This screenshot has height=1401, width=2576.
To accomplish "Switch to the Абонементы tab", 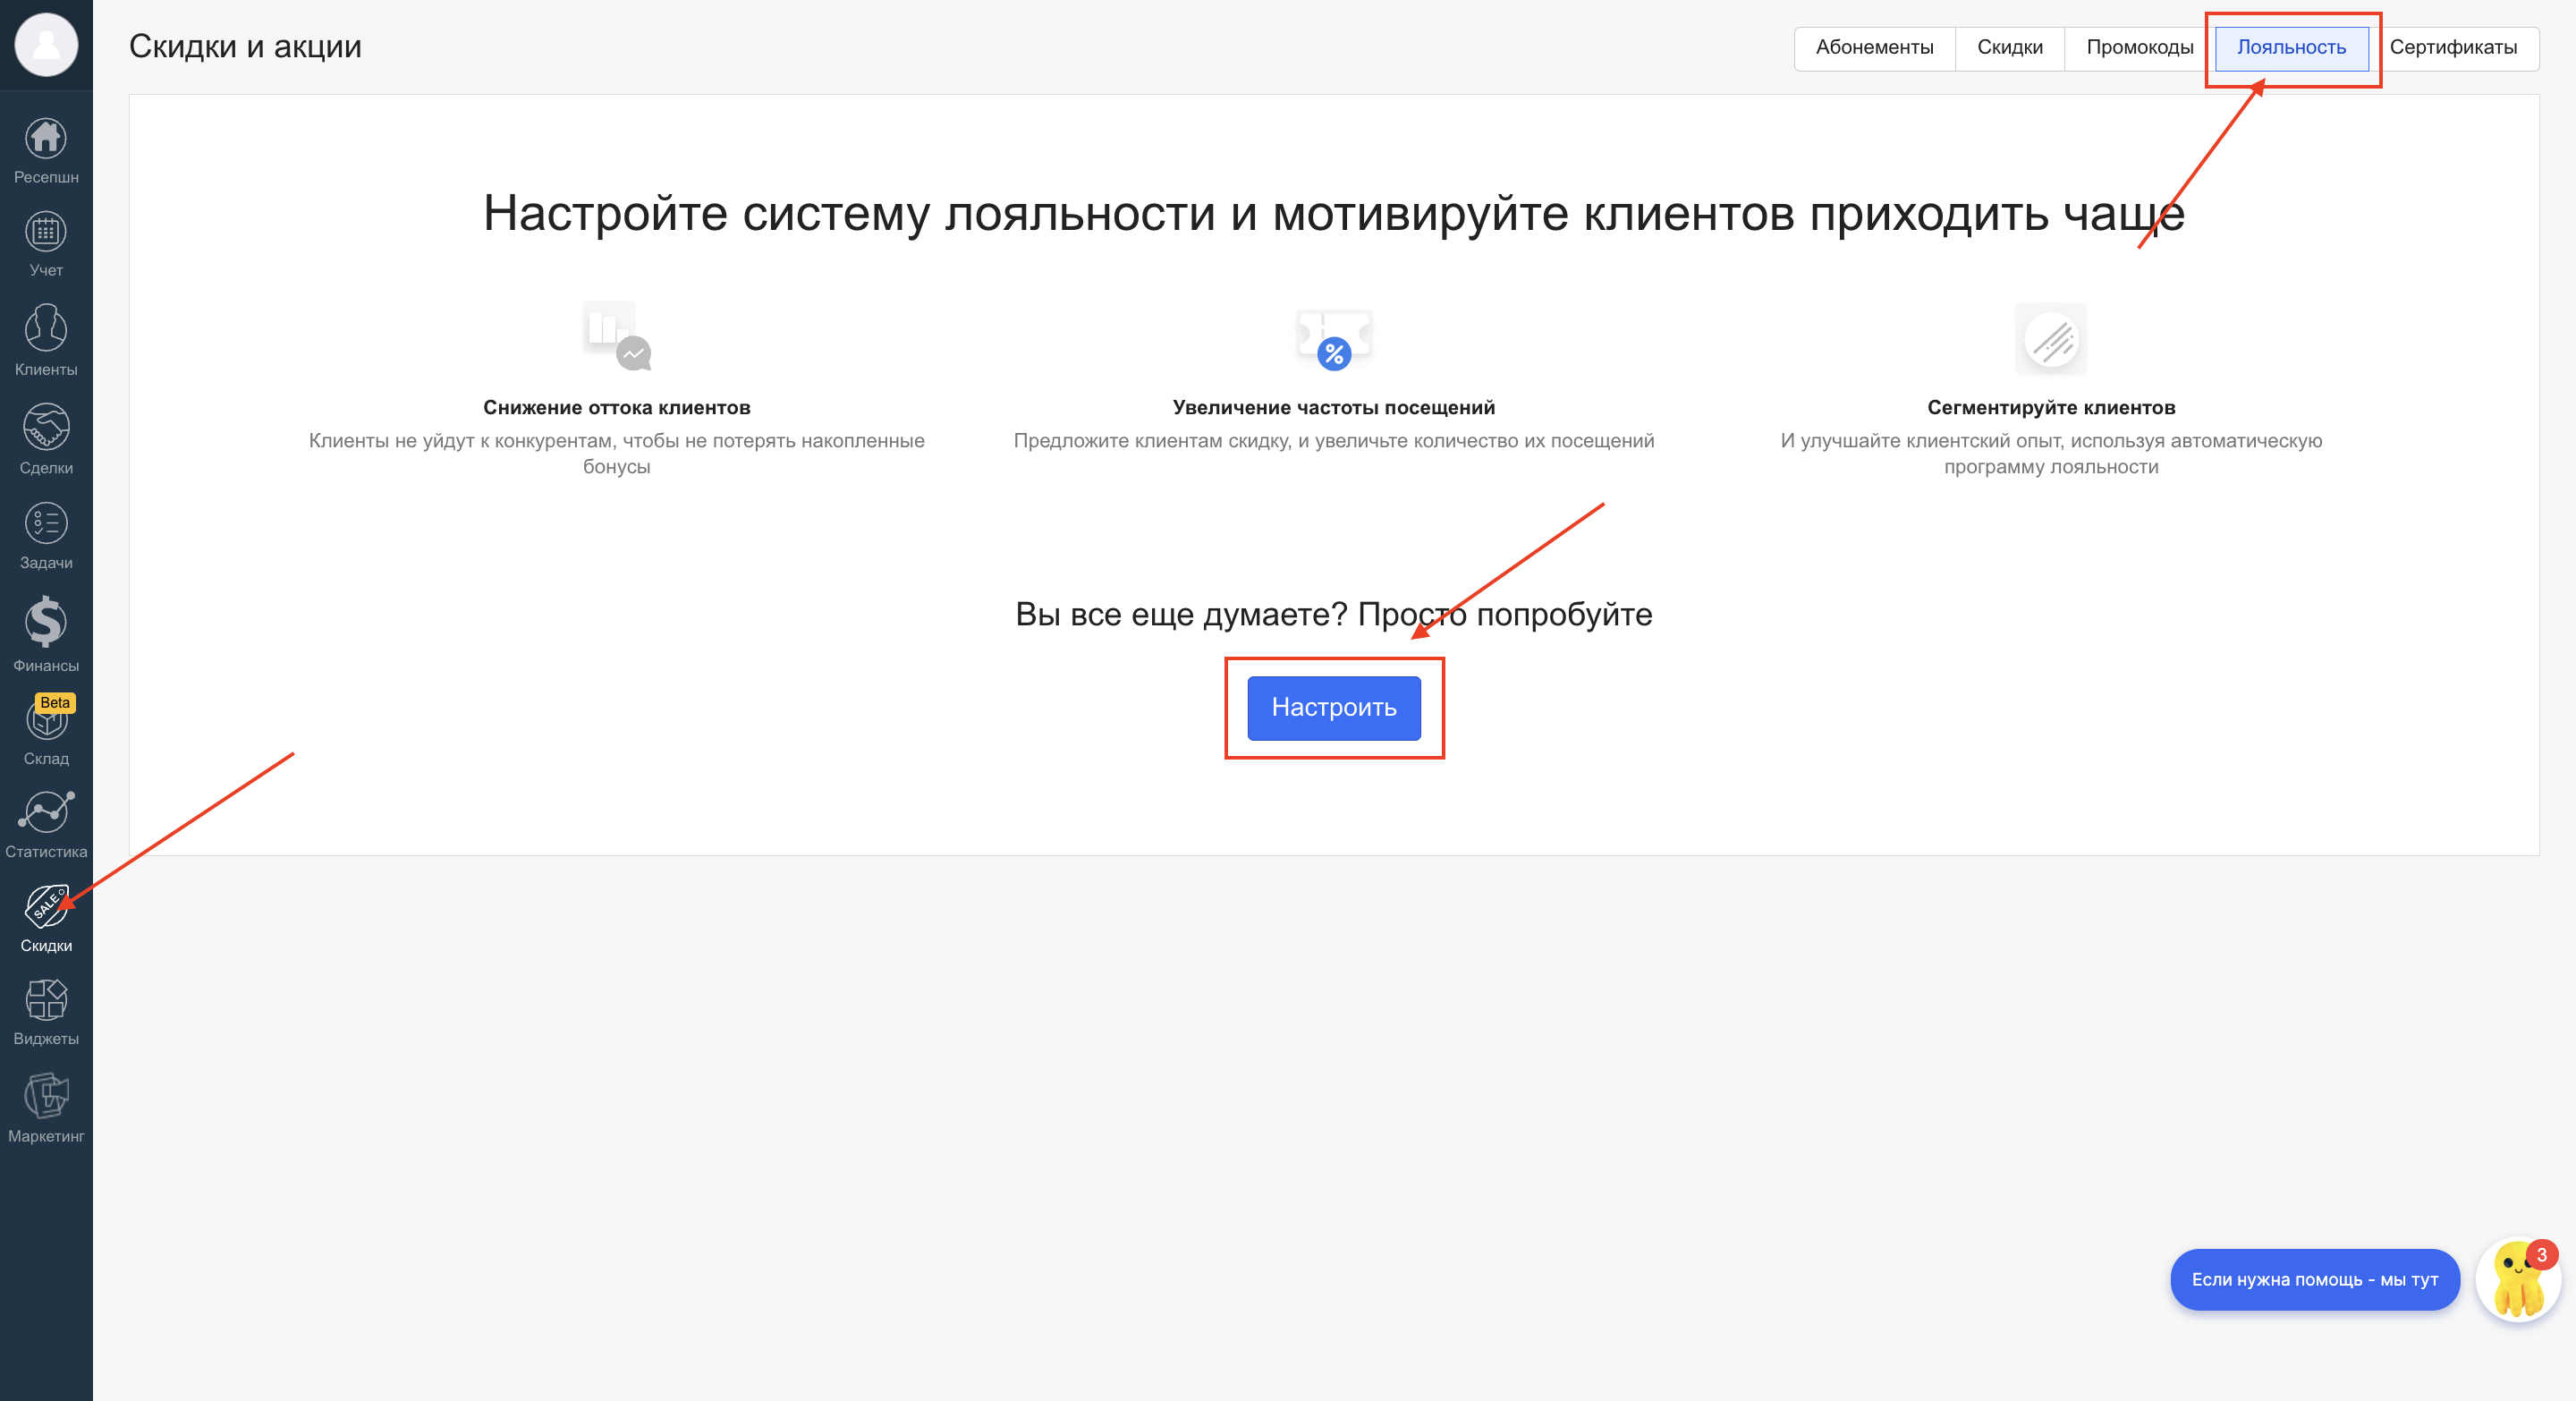I will 1874,48.
